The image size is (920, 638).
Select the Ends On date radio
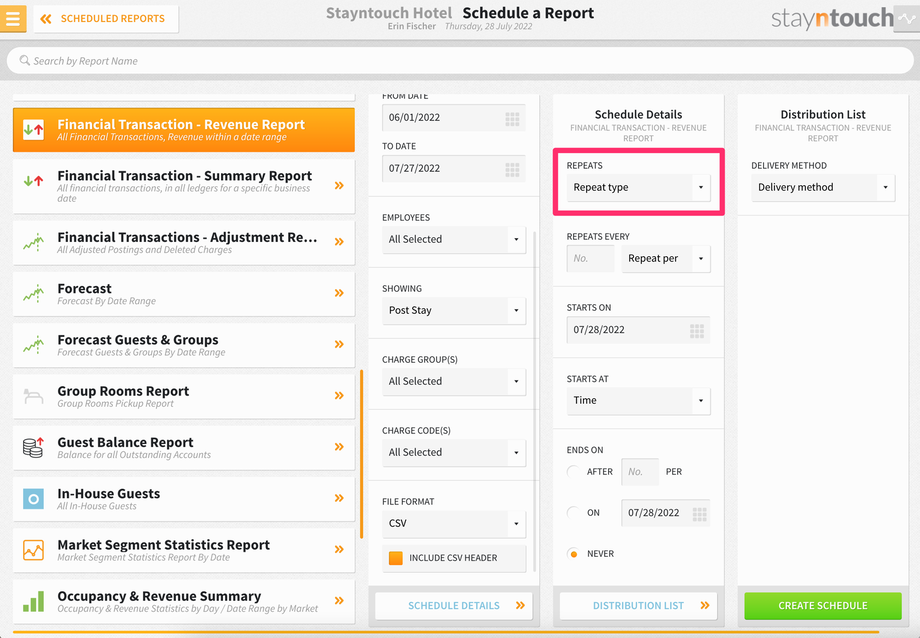tap(574, 513)
